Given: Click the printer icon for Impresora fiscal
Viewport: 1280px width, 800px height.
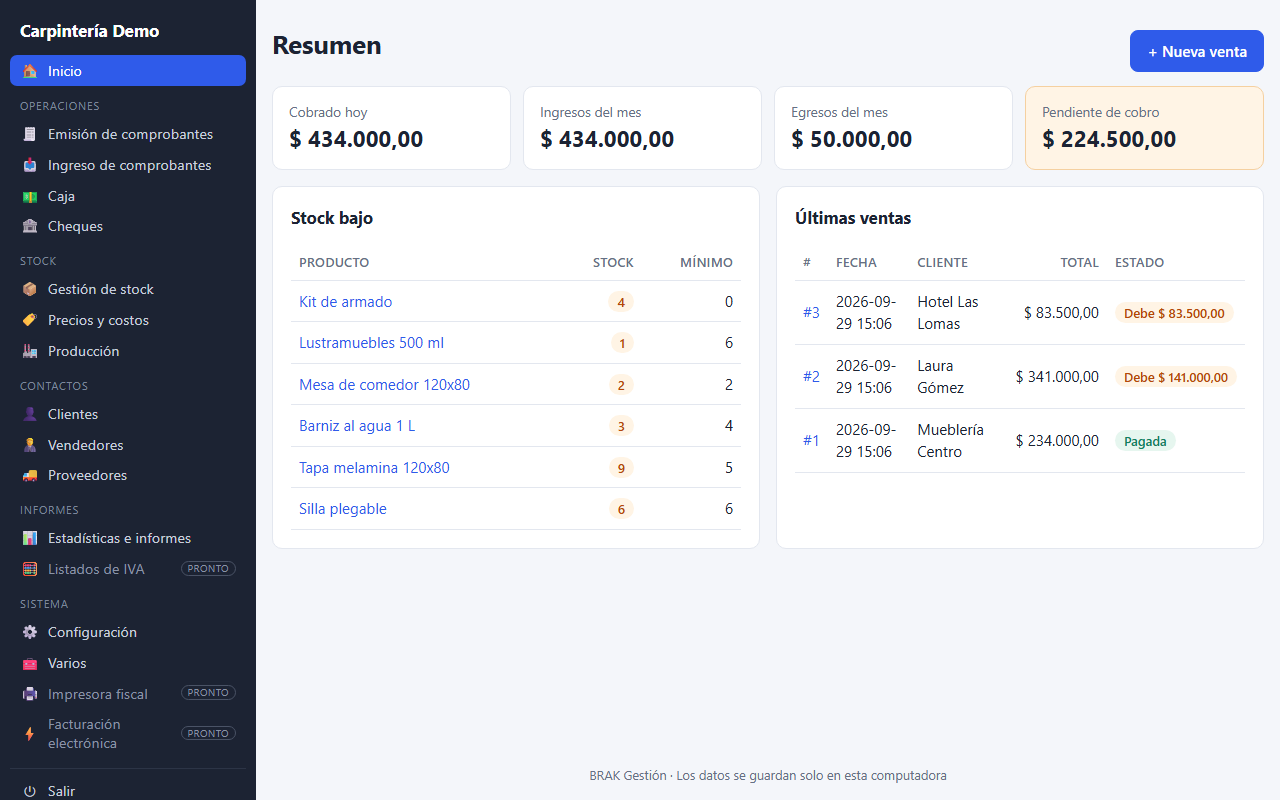Looking at the screenshot, I should [30, 694].
